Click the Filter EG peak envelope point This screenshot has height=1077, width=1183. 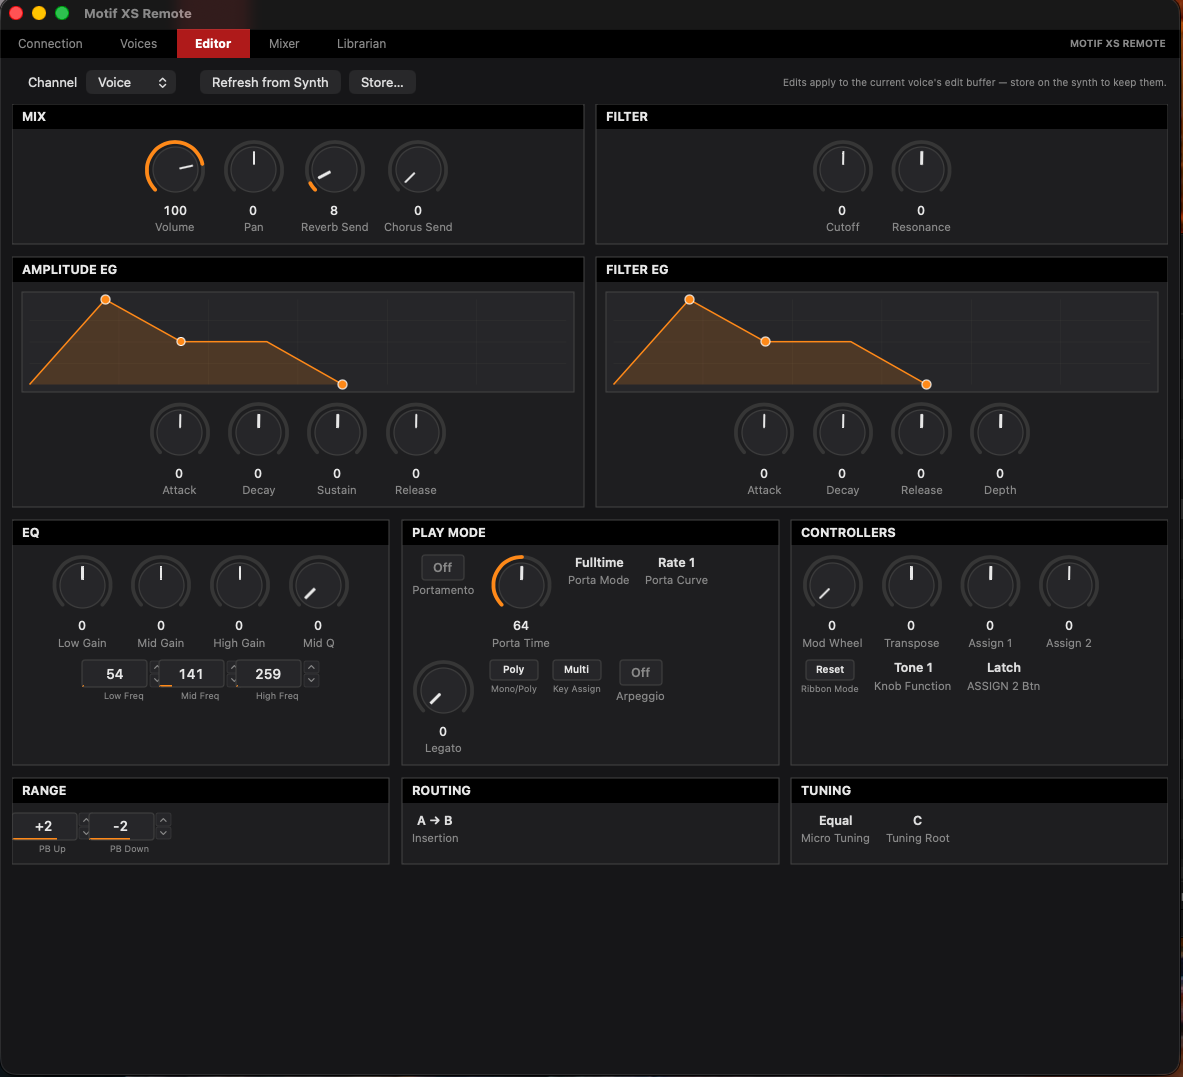click(x=690, y=299)
